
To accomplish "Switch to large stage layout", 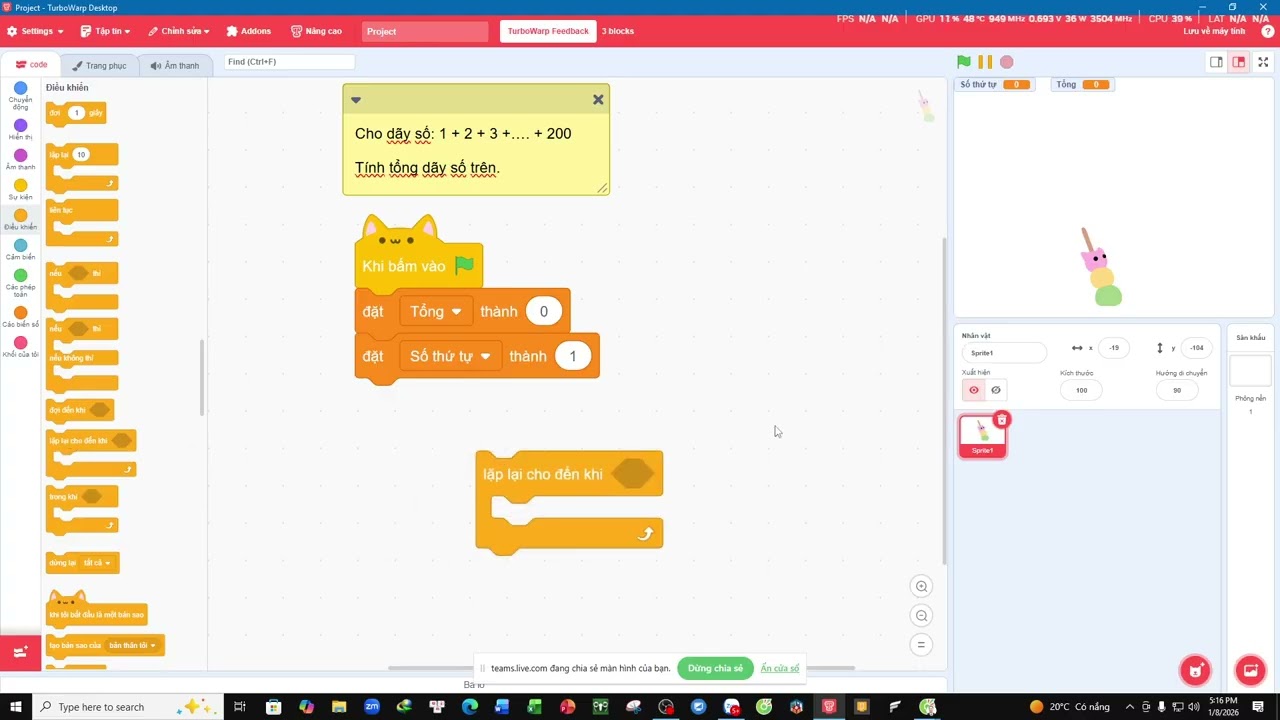I will (x=1239, y=62).
